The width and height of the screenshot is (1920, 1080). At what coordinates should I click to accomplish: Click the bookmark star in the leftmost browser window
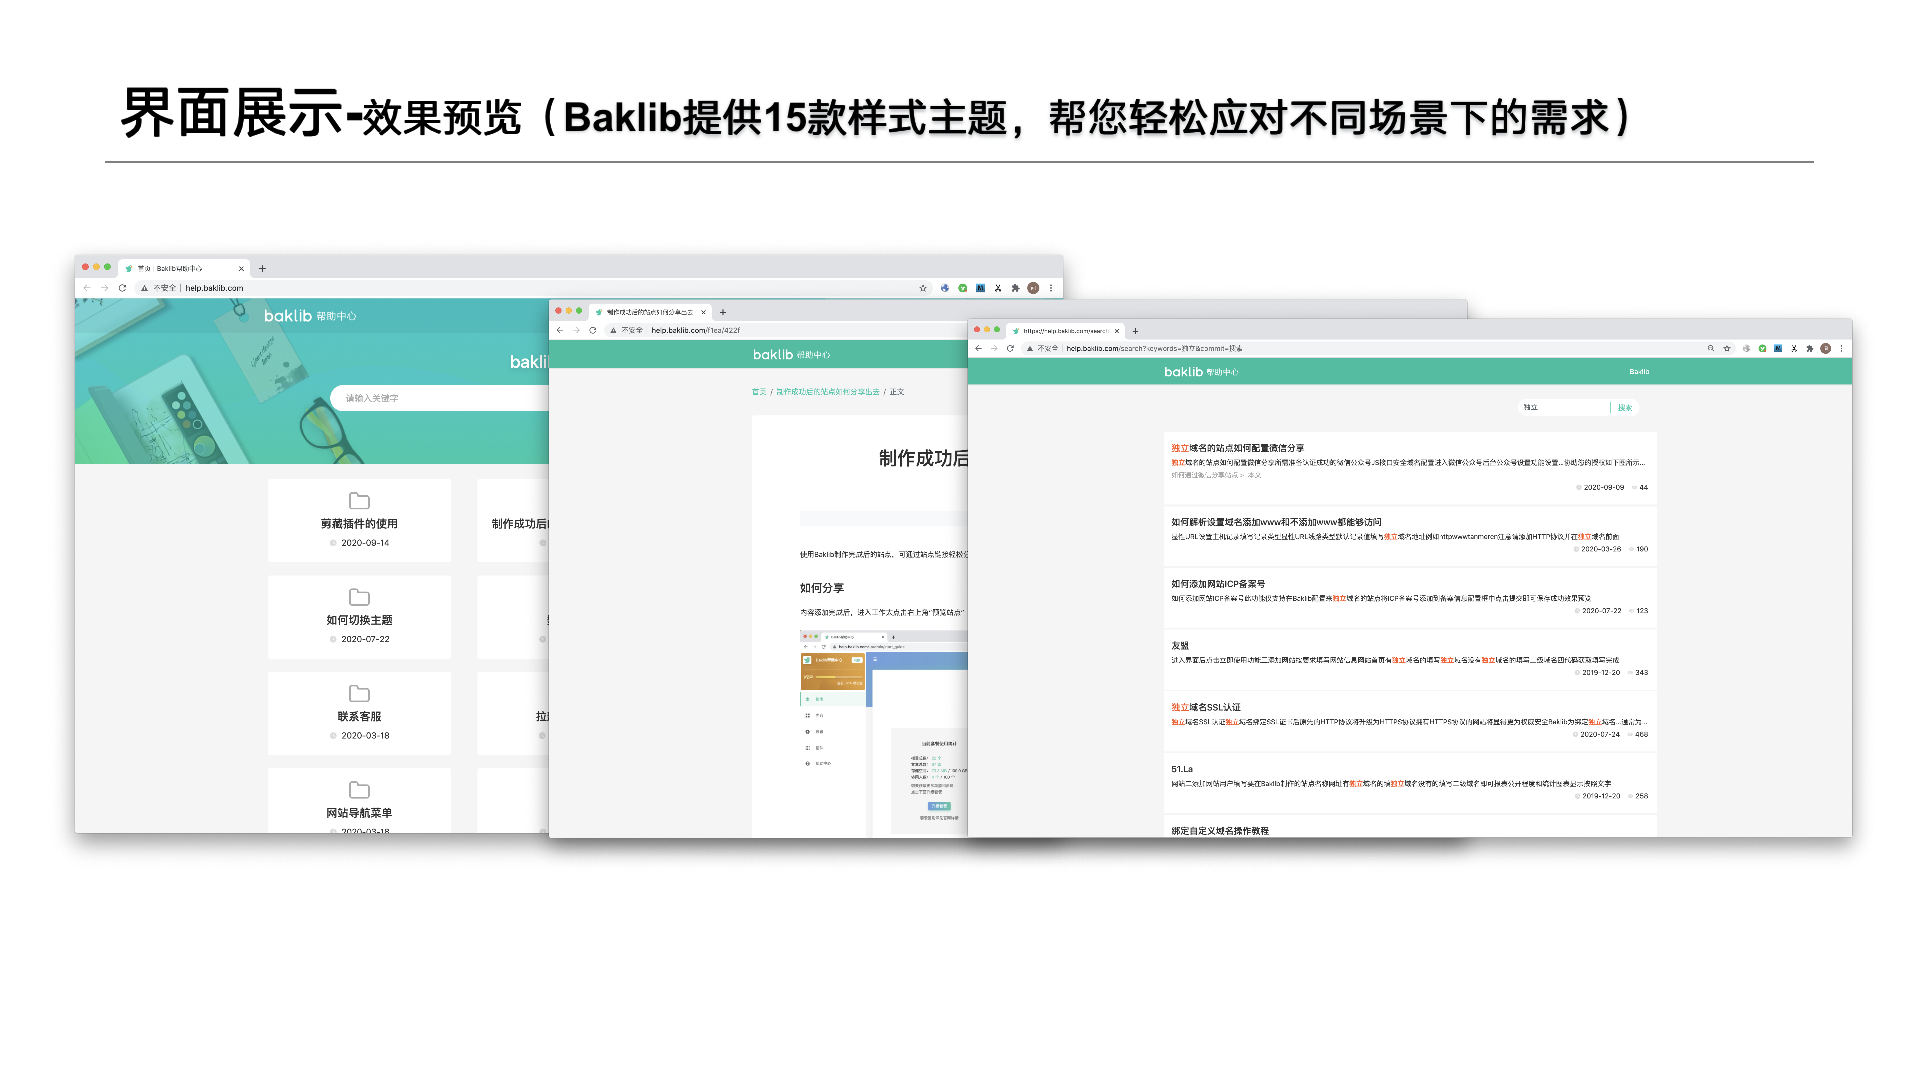click(923, 288)
